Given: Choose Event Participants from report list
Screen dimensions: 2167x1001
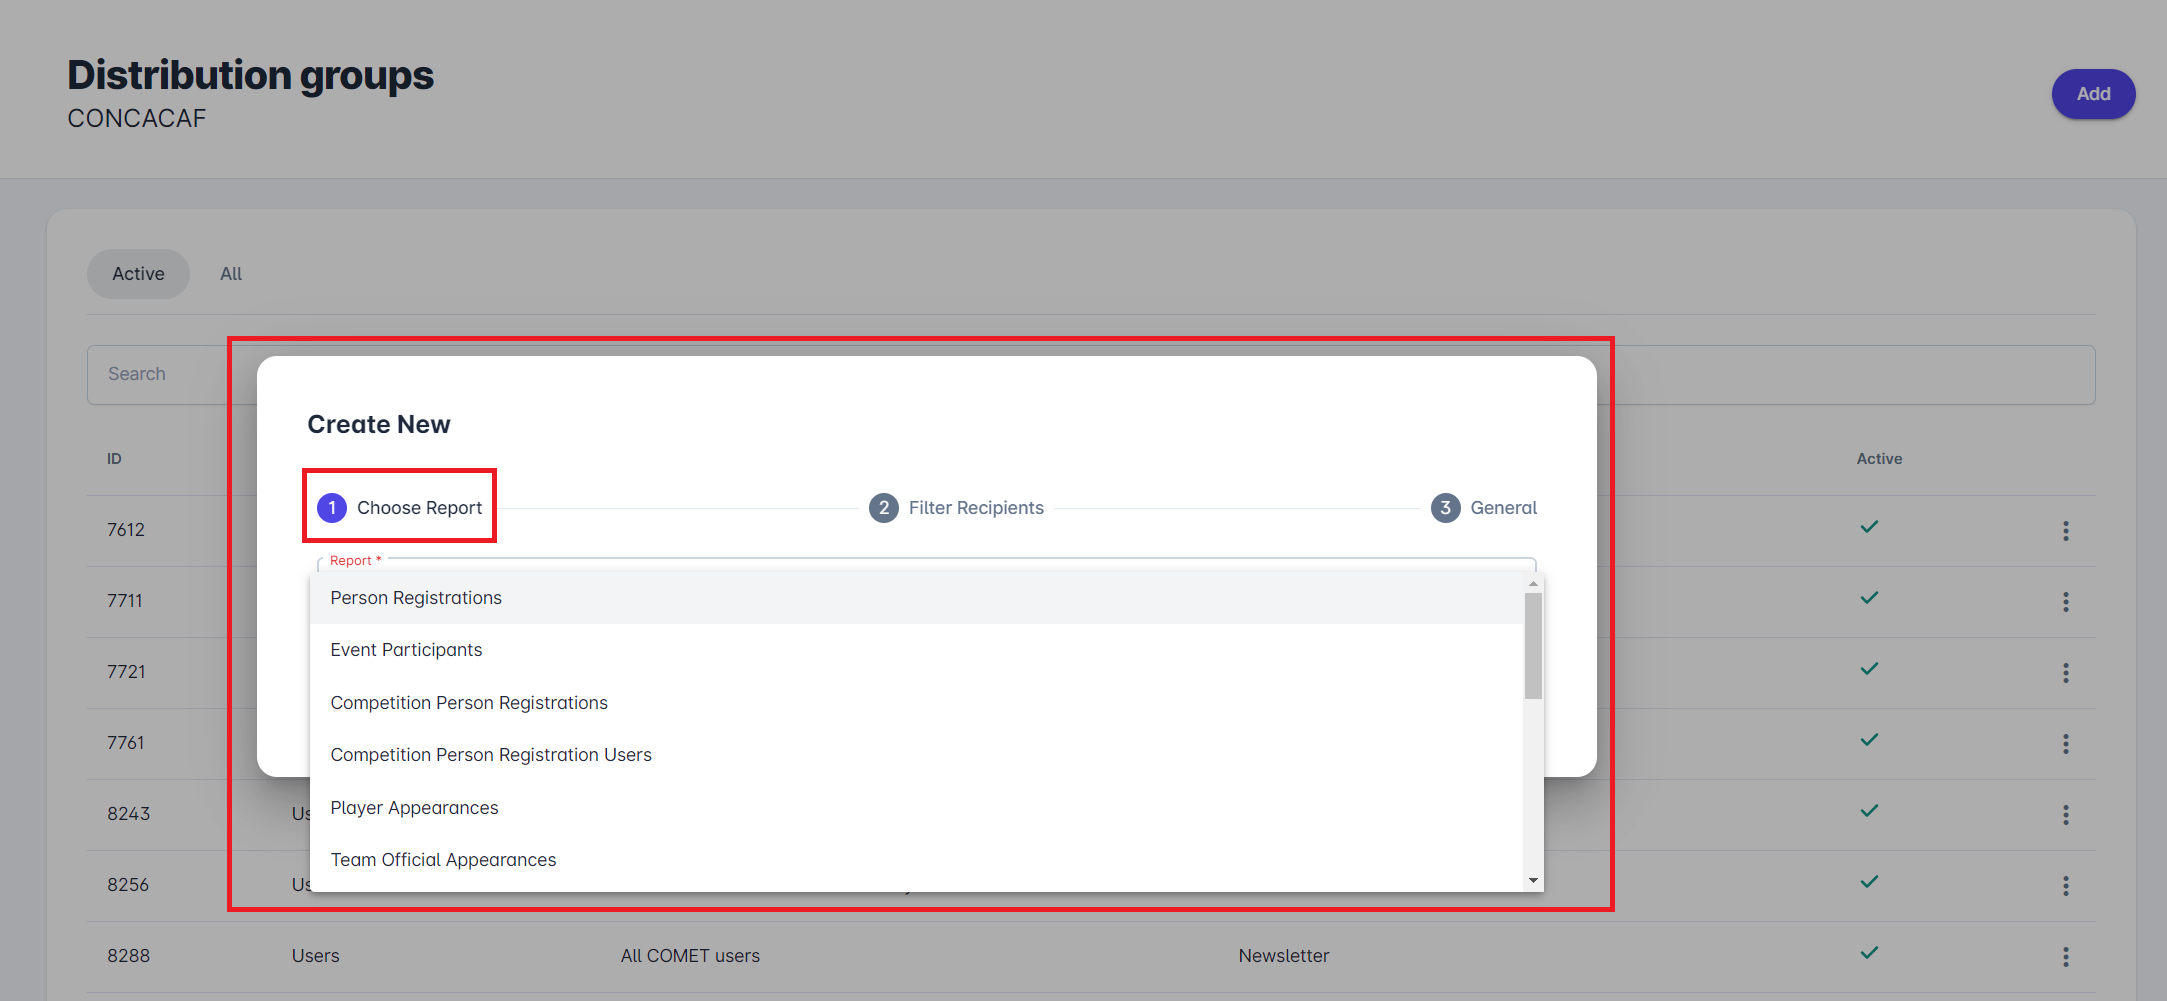Looking at the screenshot, I should (406, 650).
